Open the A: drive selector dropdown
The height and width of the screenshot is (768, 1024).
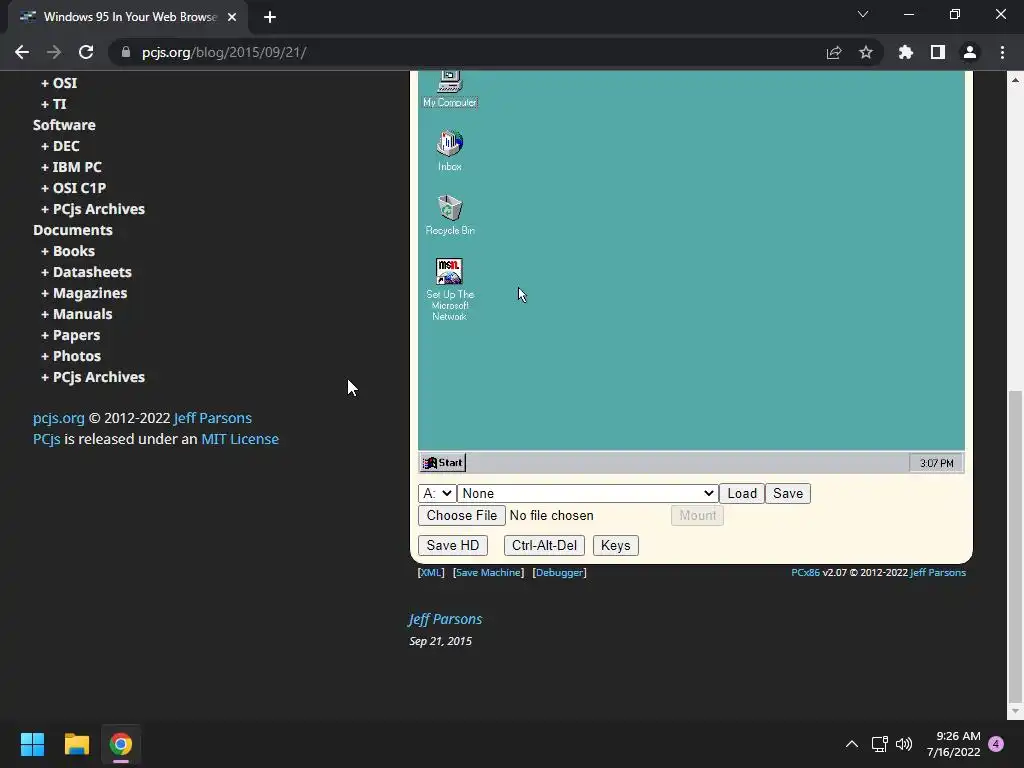[437, 493]
